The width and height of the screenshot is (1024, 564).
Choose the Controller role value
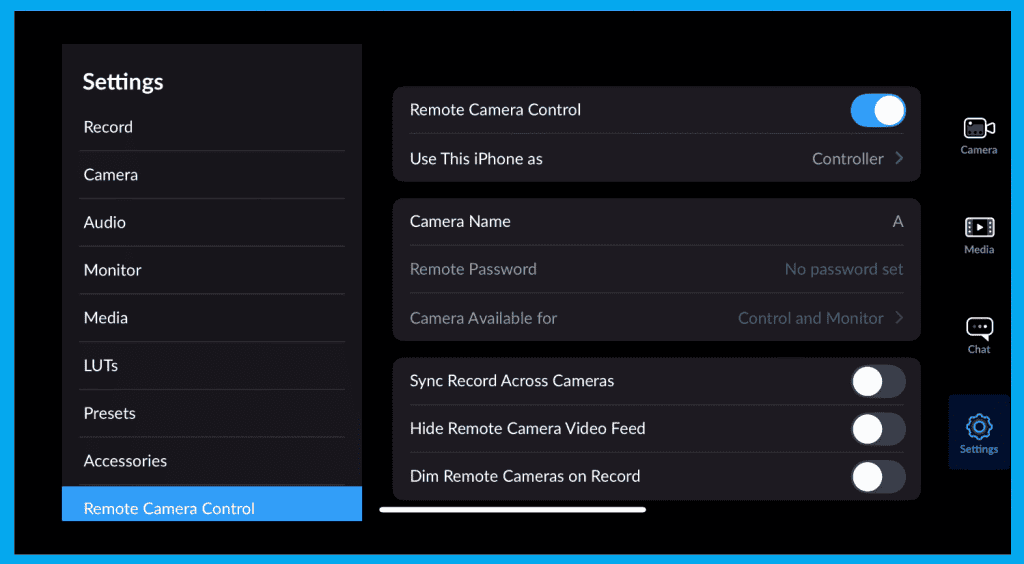[x=847, y=159]
